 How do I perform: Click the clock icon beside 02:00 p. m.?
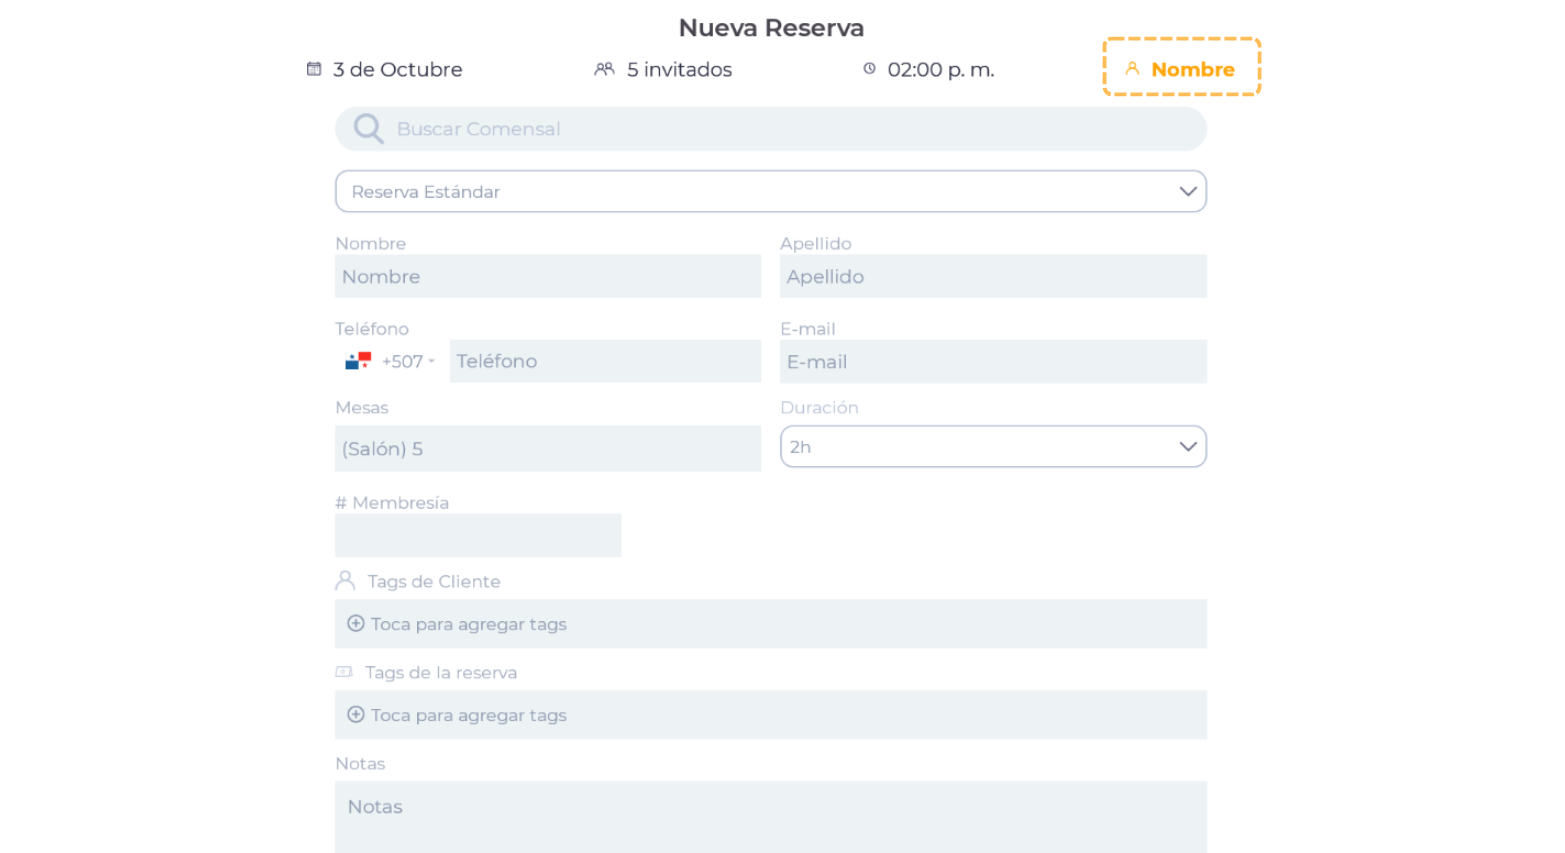(869, 69)
